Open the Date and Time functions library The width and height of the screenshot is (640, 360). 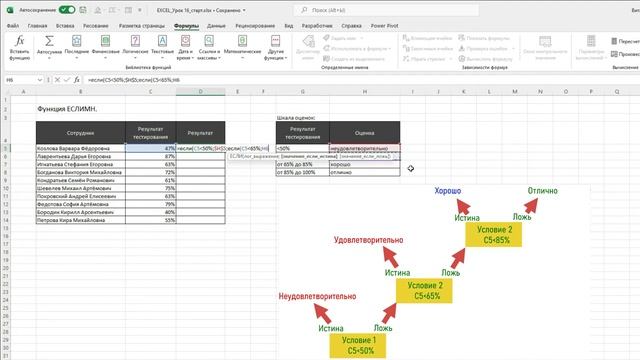pos(185,48)
